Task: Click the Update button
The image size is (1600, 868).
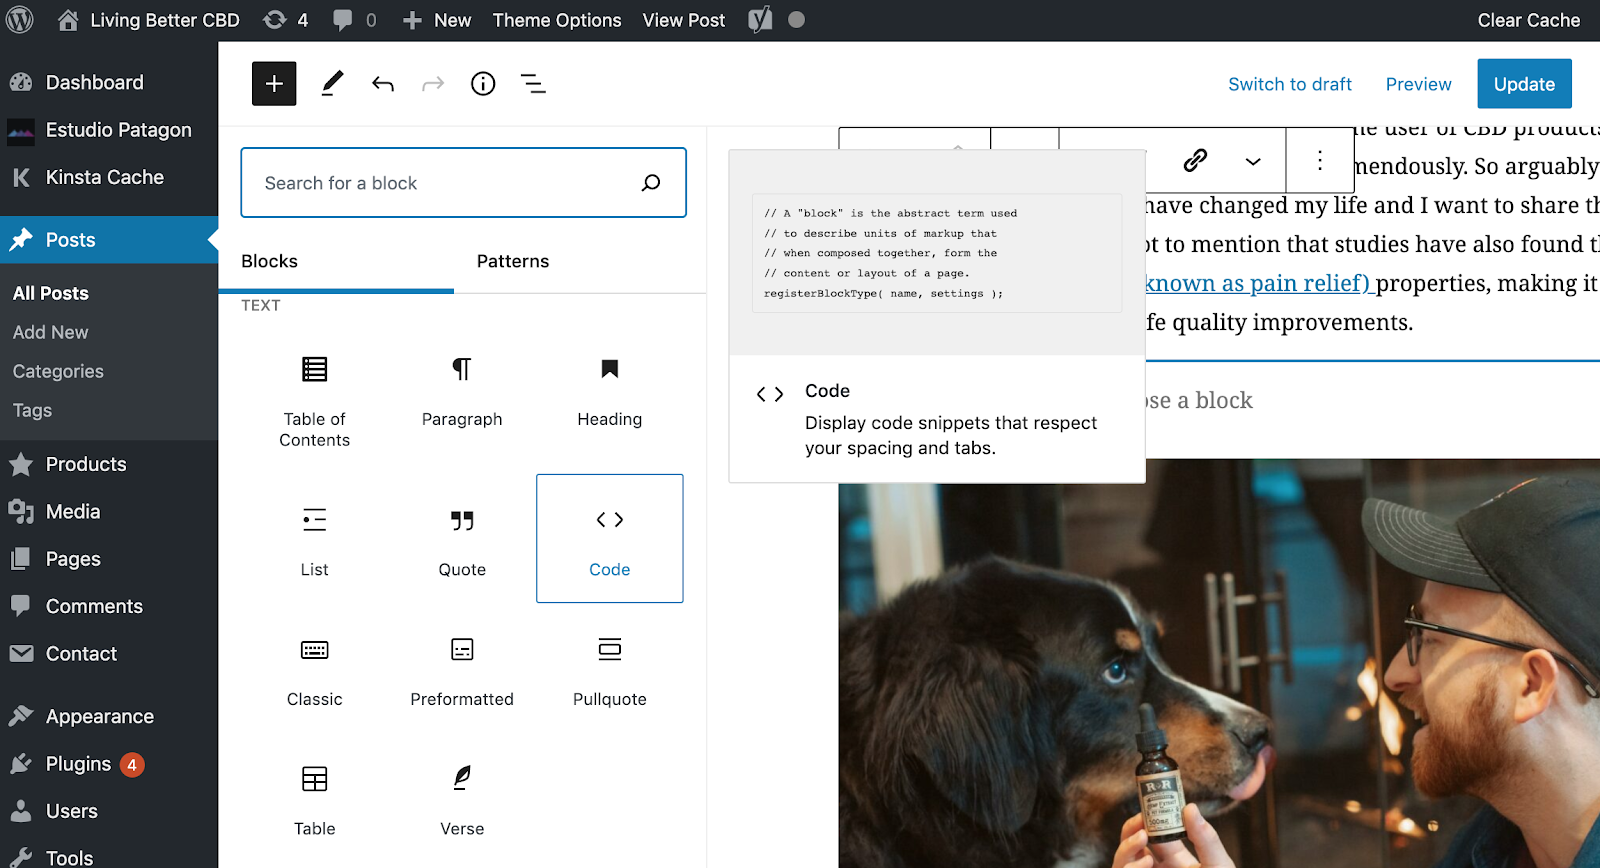Action: tap(1524, 84)
